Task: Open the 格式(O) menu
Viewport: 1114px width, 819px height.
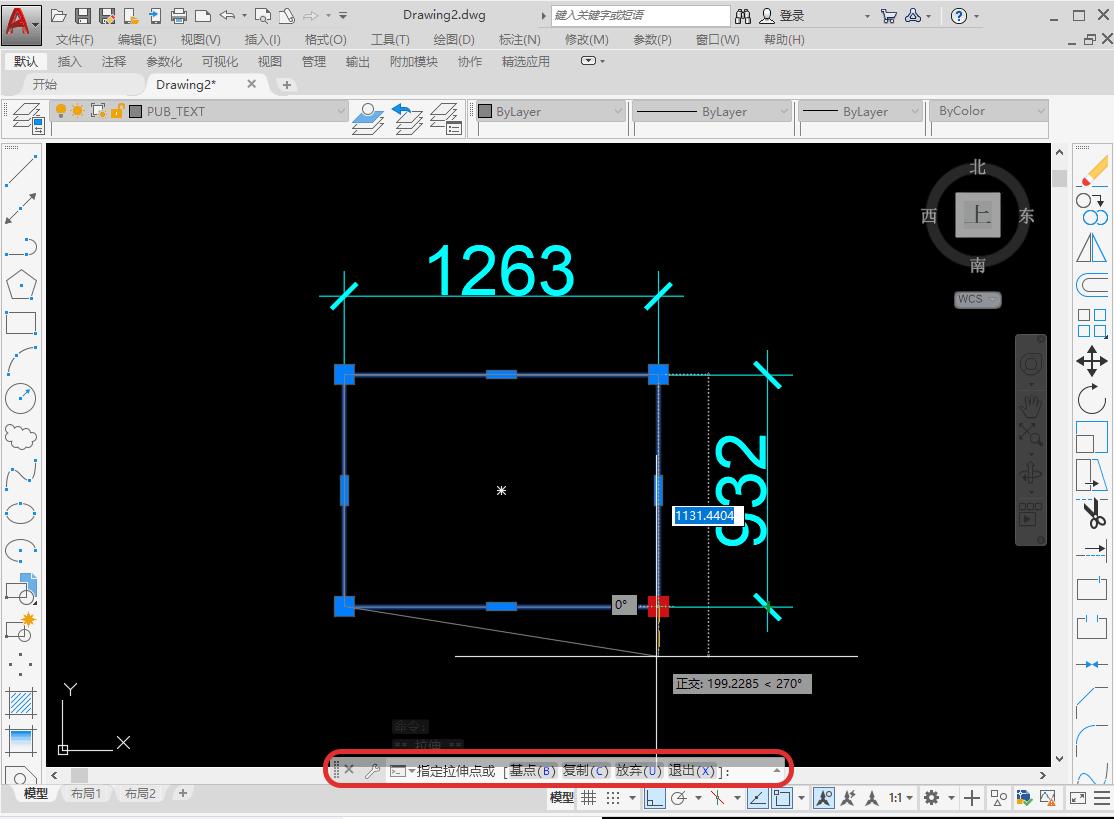Action: (x=325, y=39)
